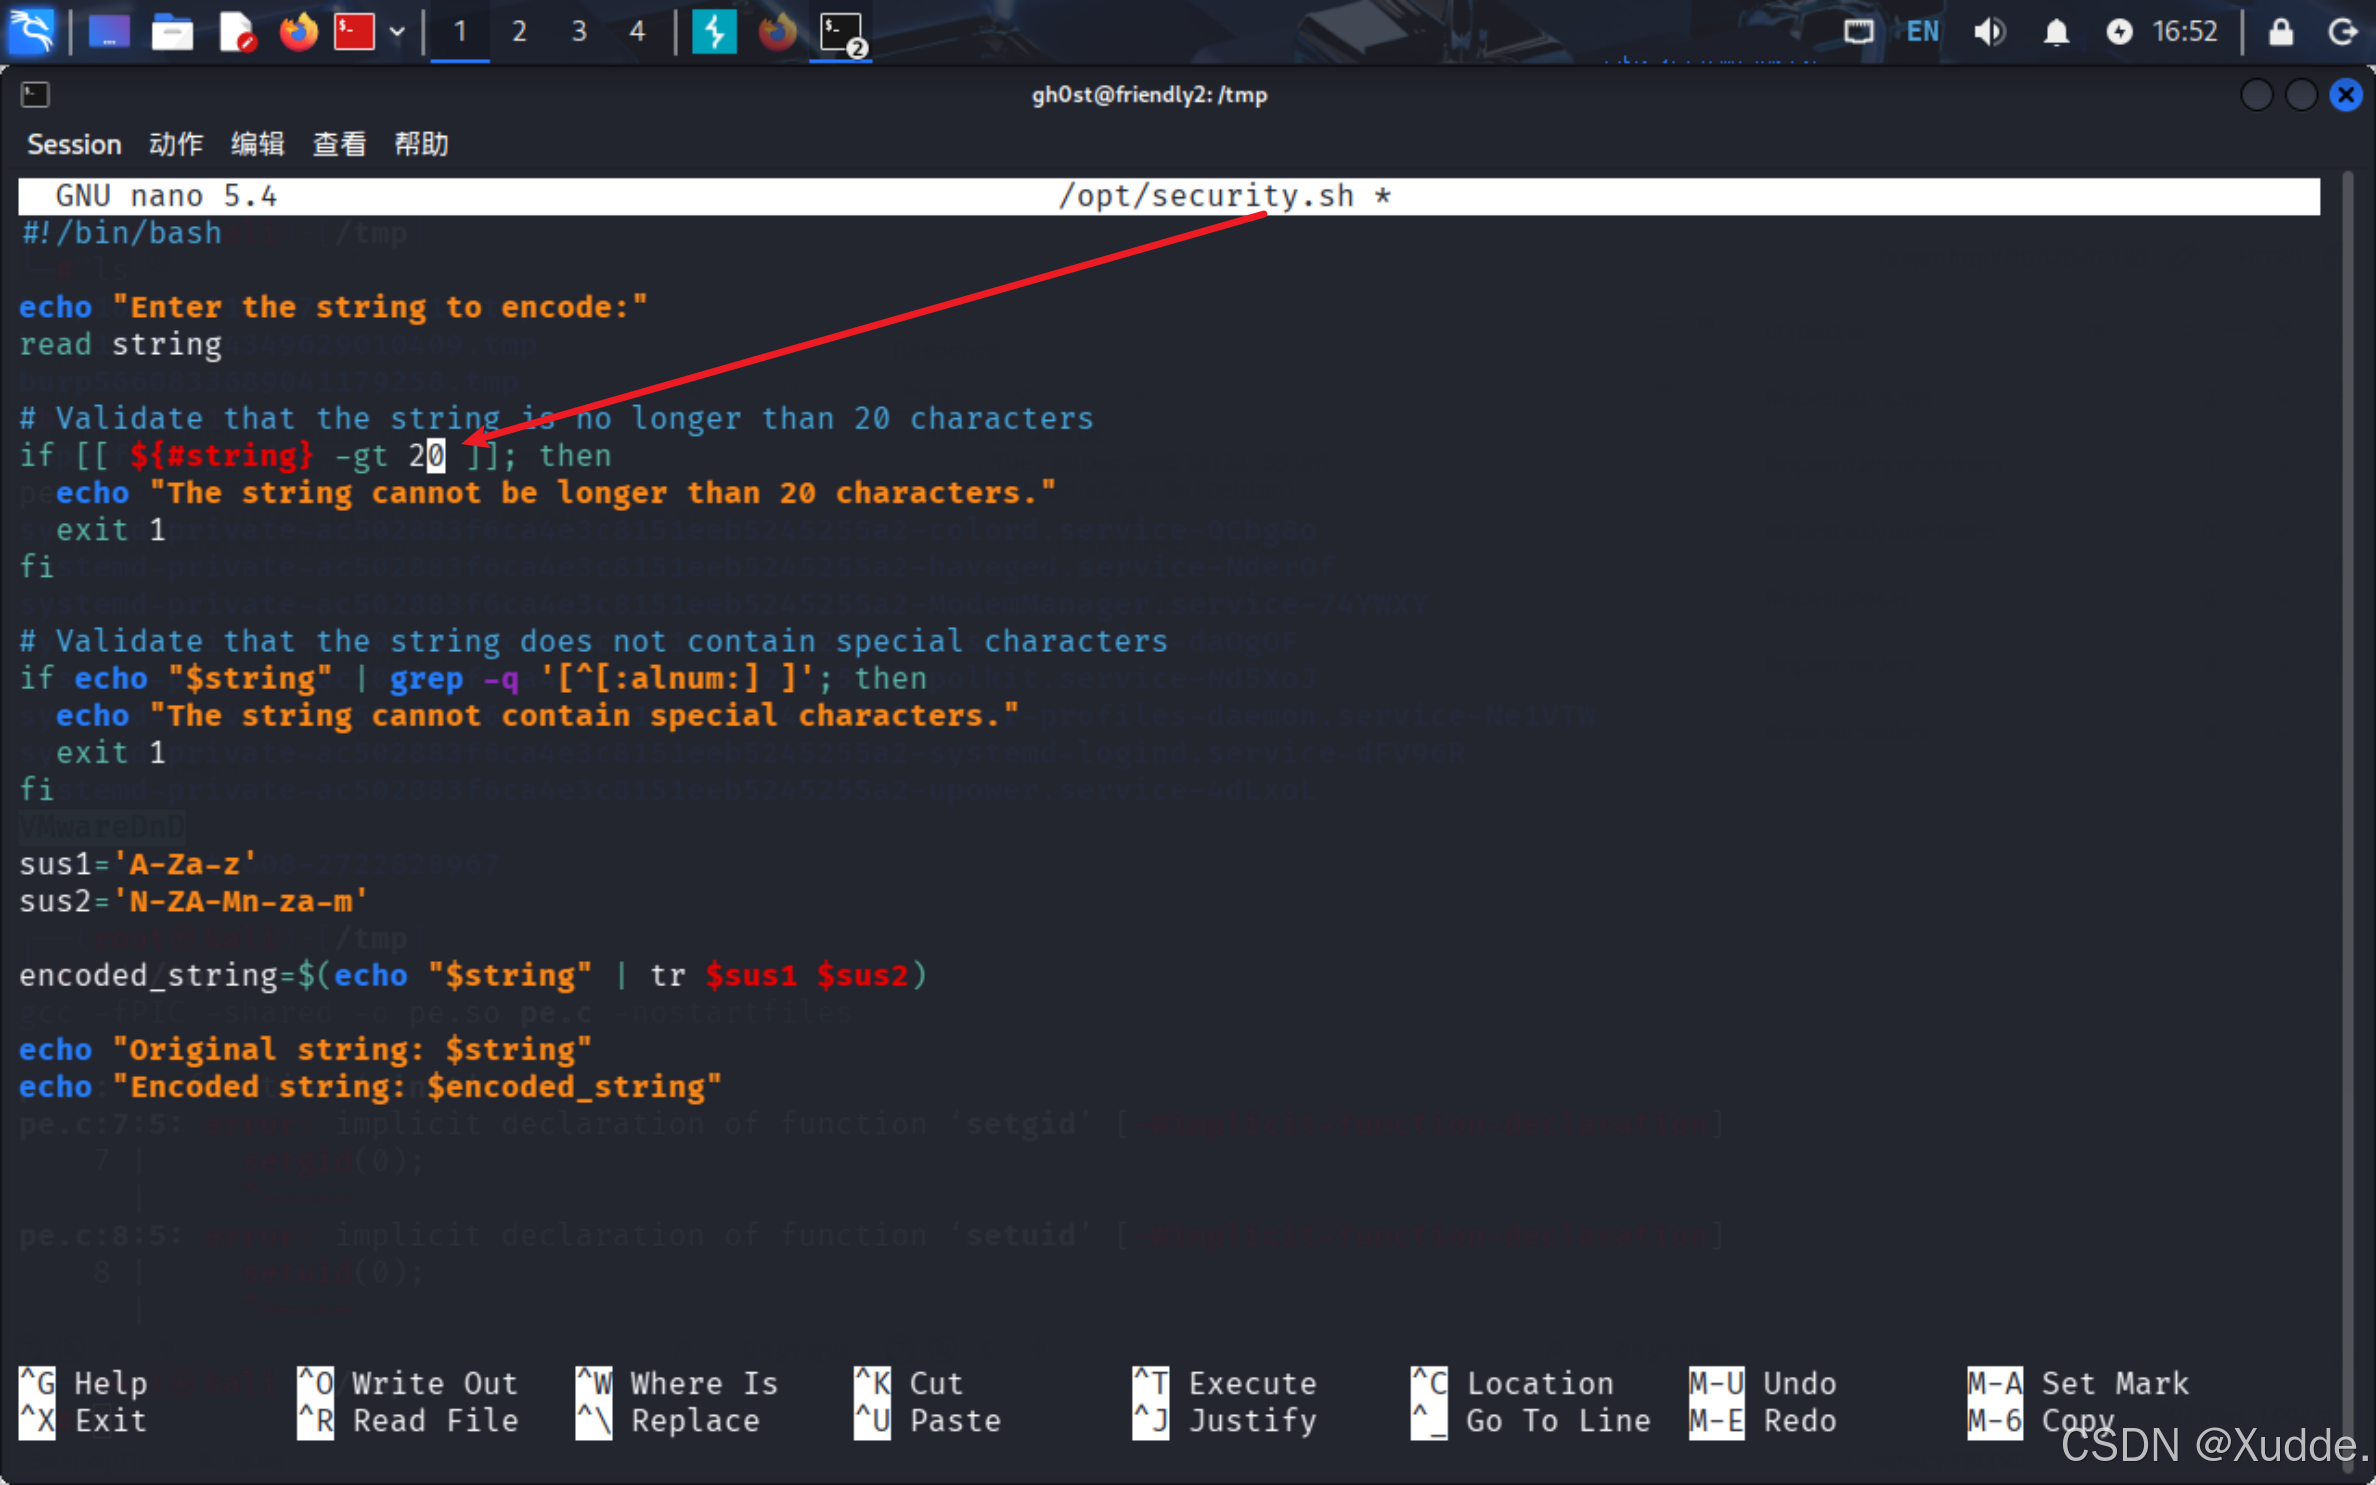Click the red terminal emulator launcher
Image resolution: width=2376 pixels, height=1485 pixels.
click(x=354, y=32)
